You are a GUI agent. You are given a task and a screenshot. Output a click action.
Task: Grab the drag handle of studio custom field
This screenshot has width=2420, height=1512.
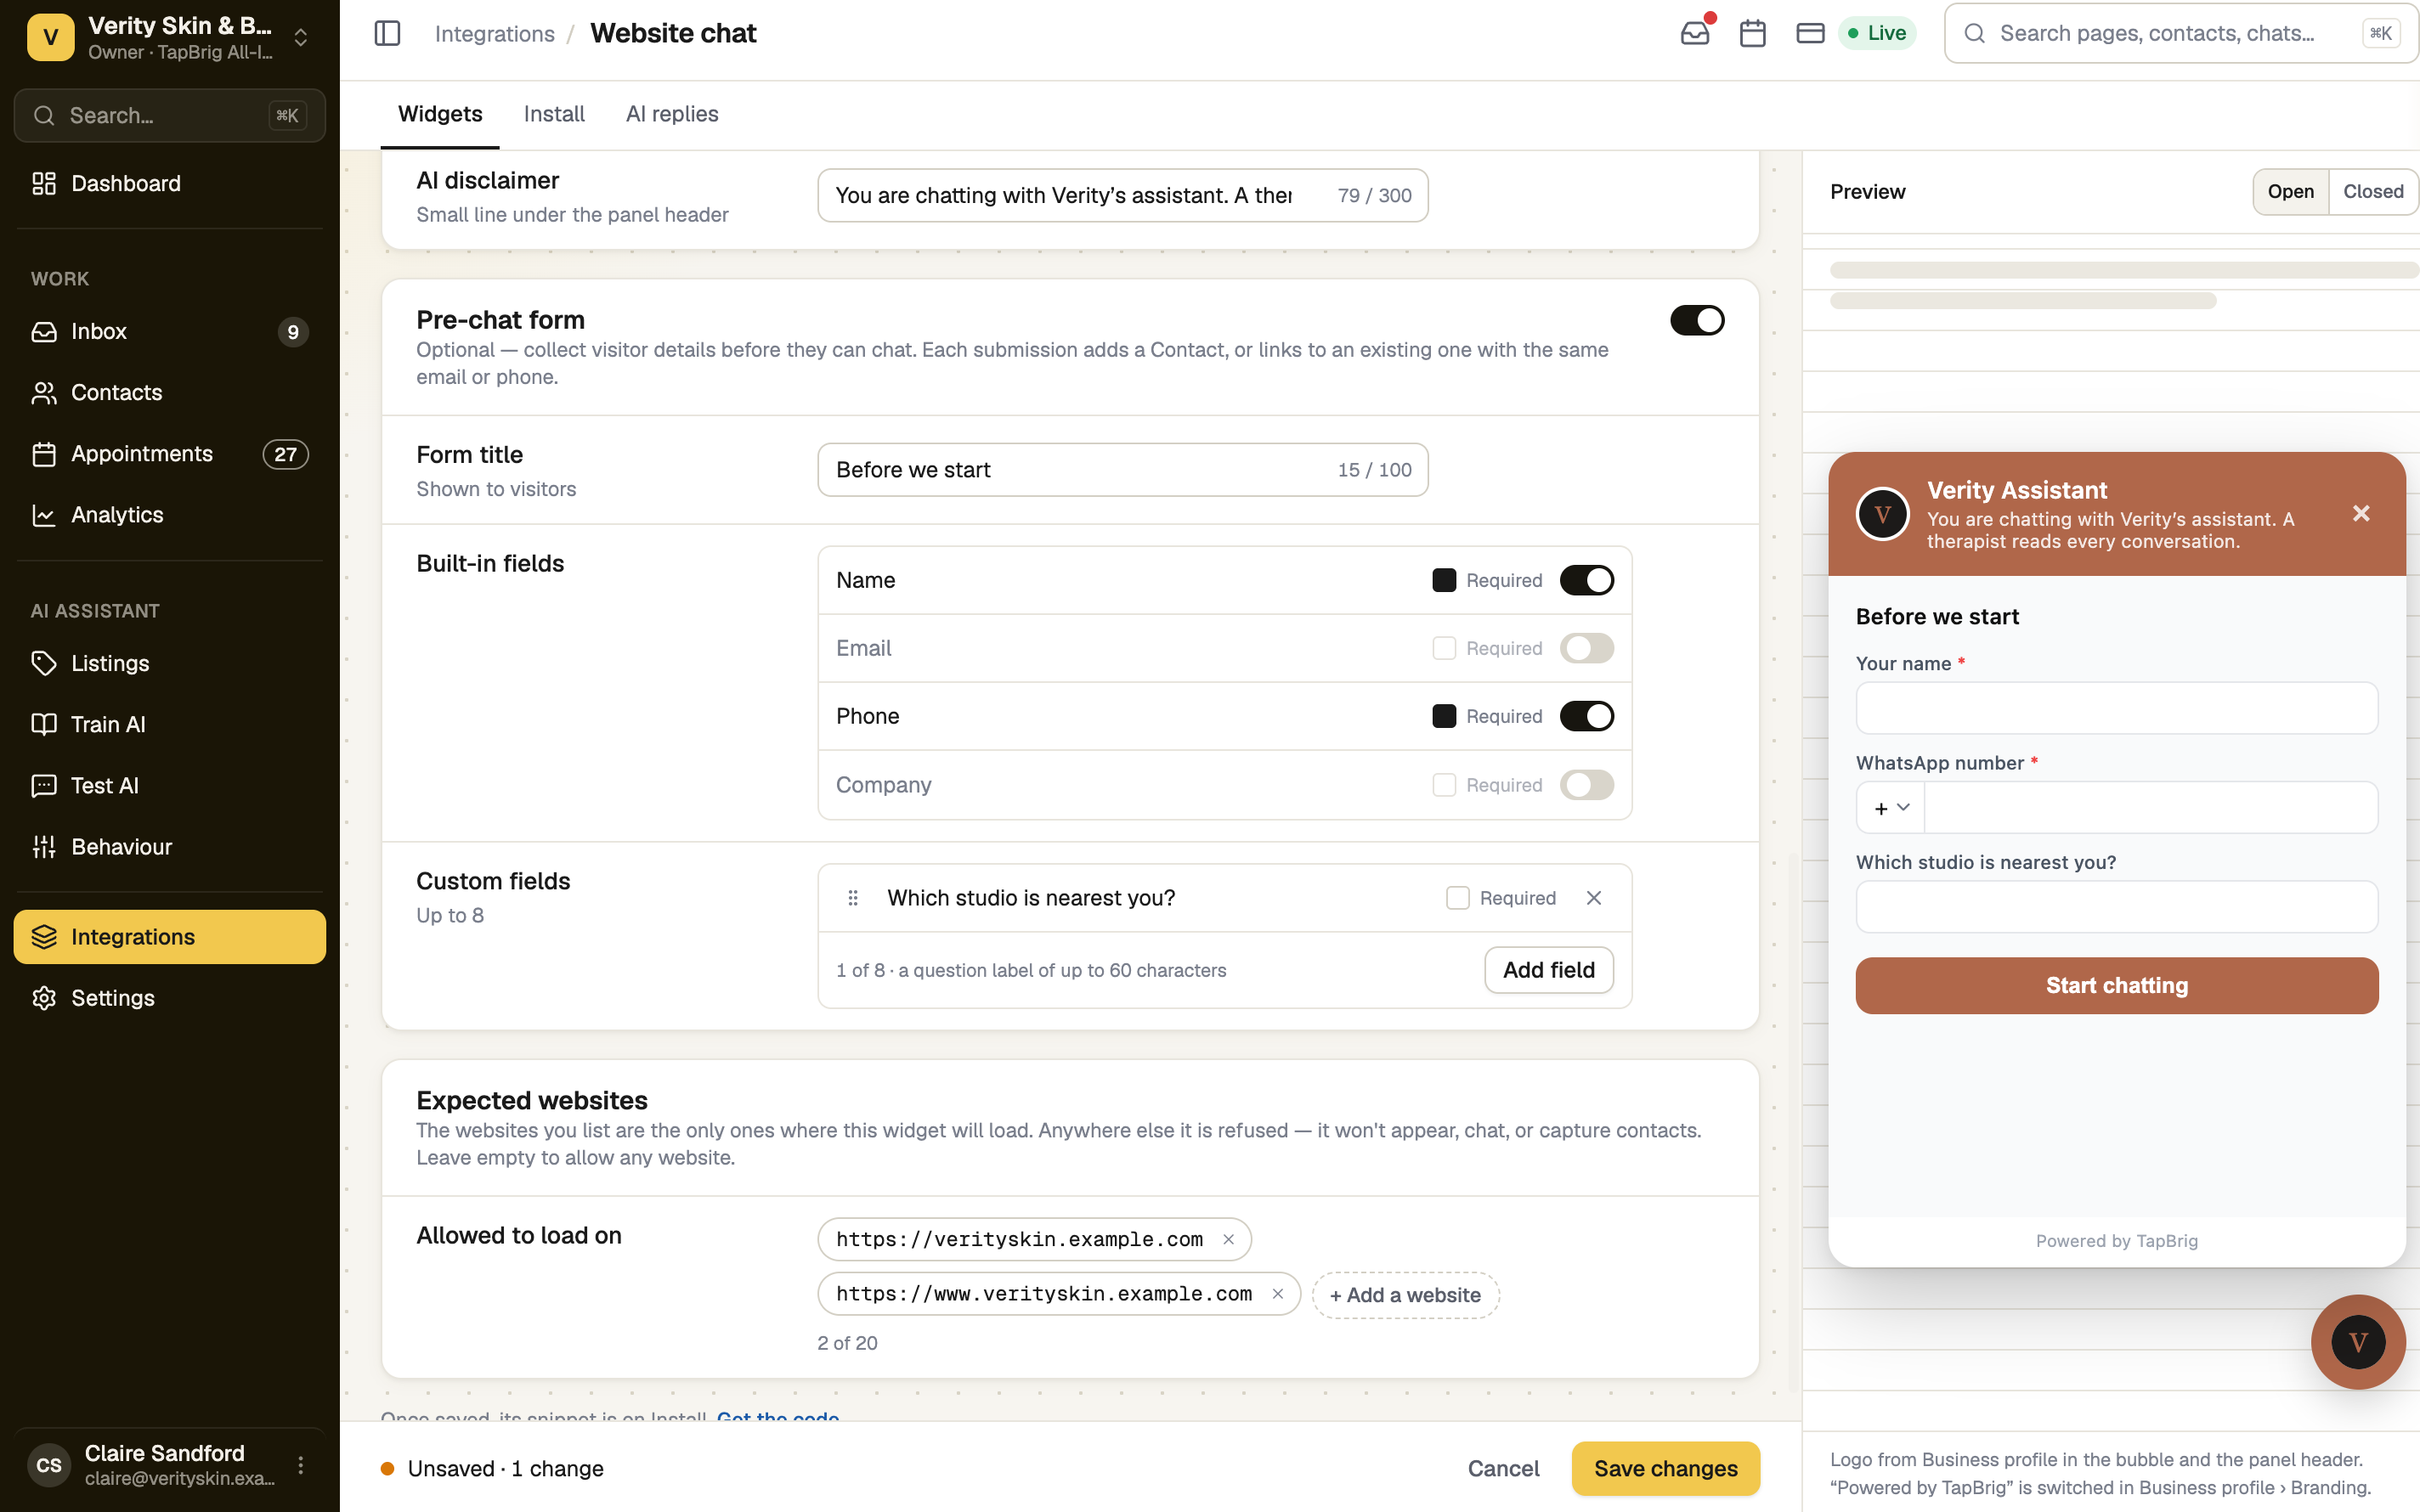[853, 898]
